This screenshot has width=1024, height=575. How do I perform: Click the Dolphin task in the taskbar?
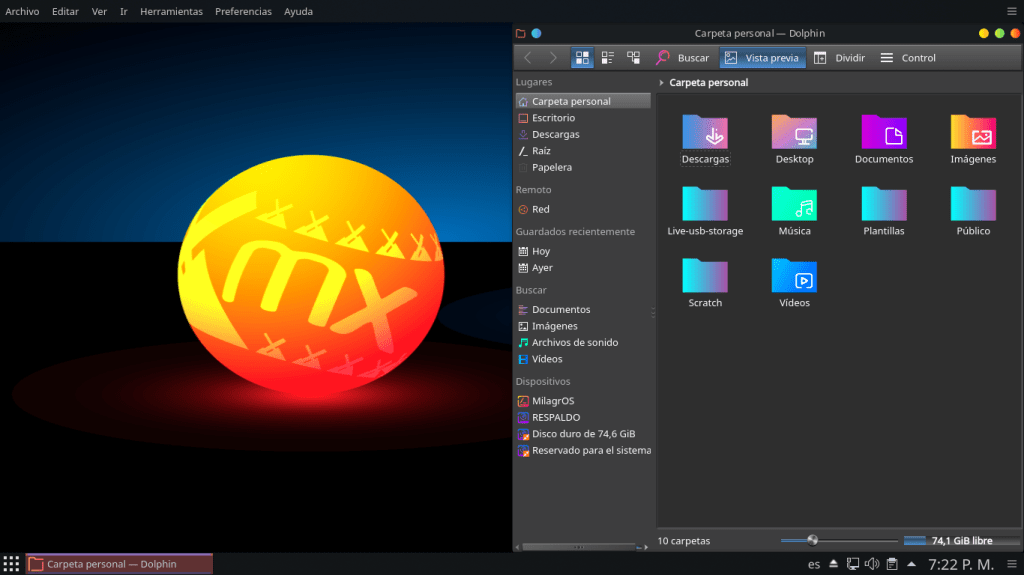click(x=119, y=564)
